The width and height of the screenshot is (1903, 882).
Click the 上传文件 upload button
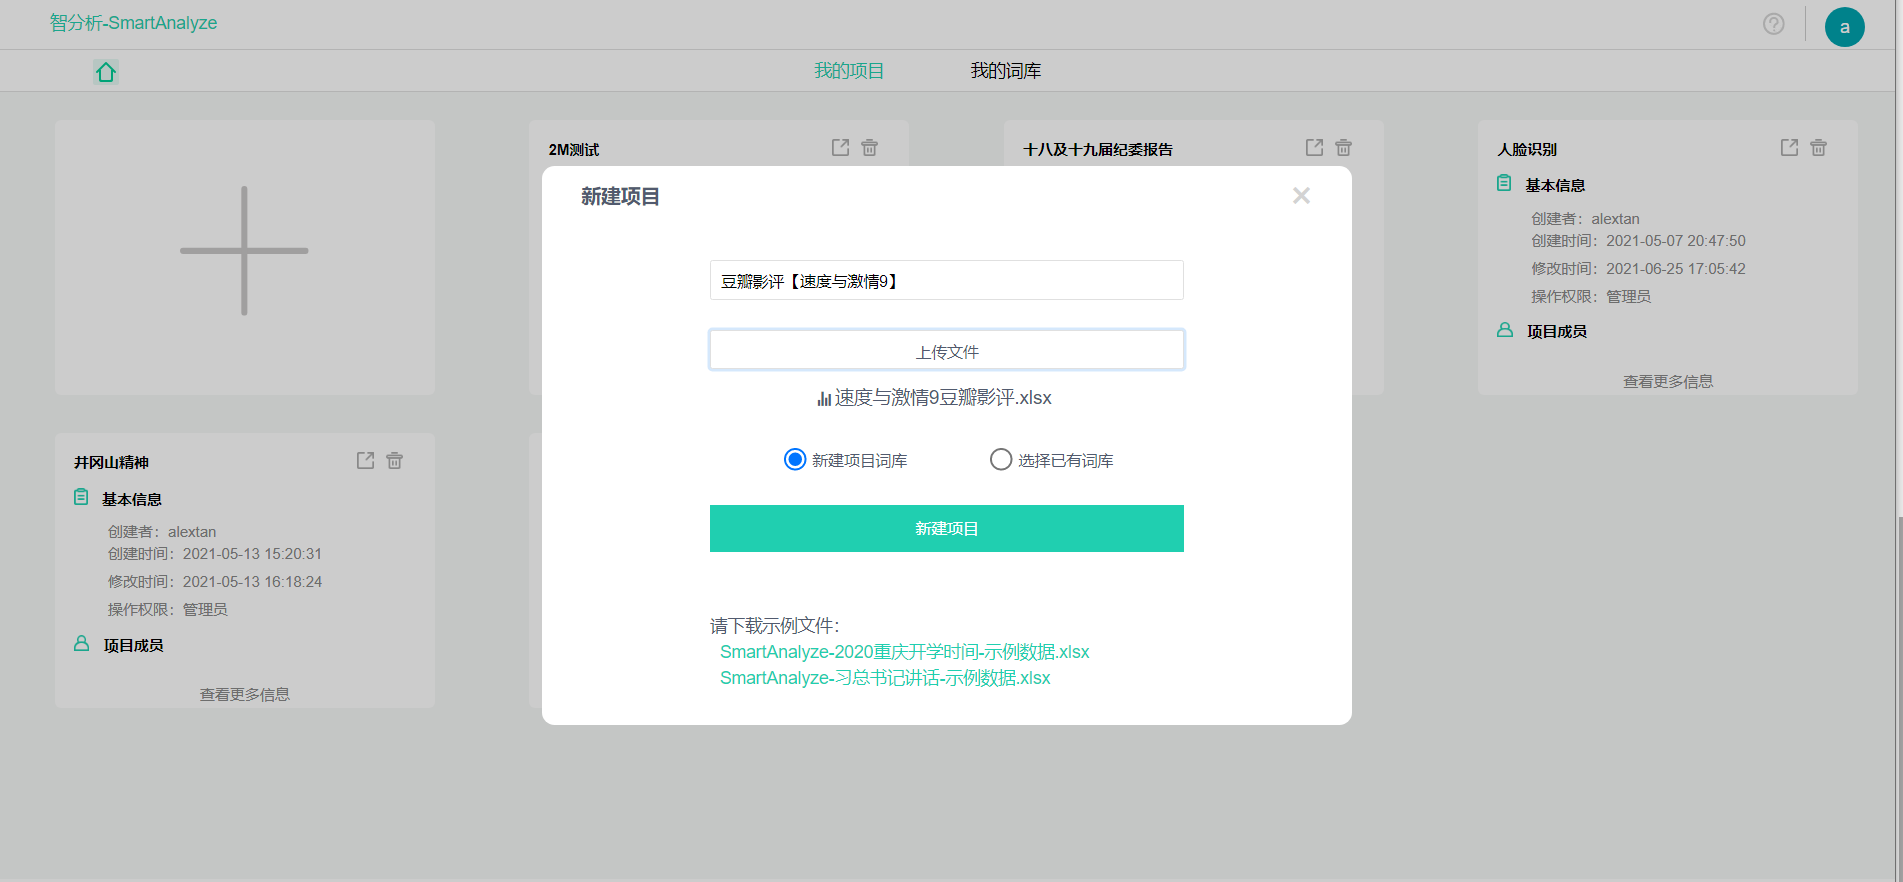947,350
